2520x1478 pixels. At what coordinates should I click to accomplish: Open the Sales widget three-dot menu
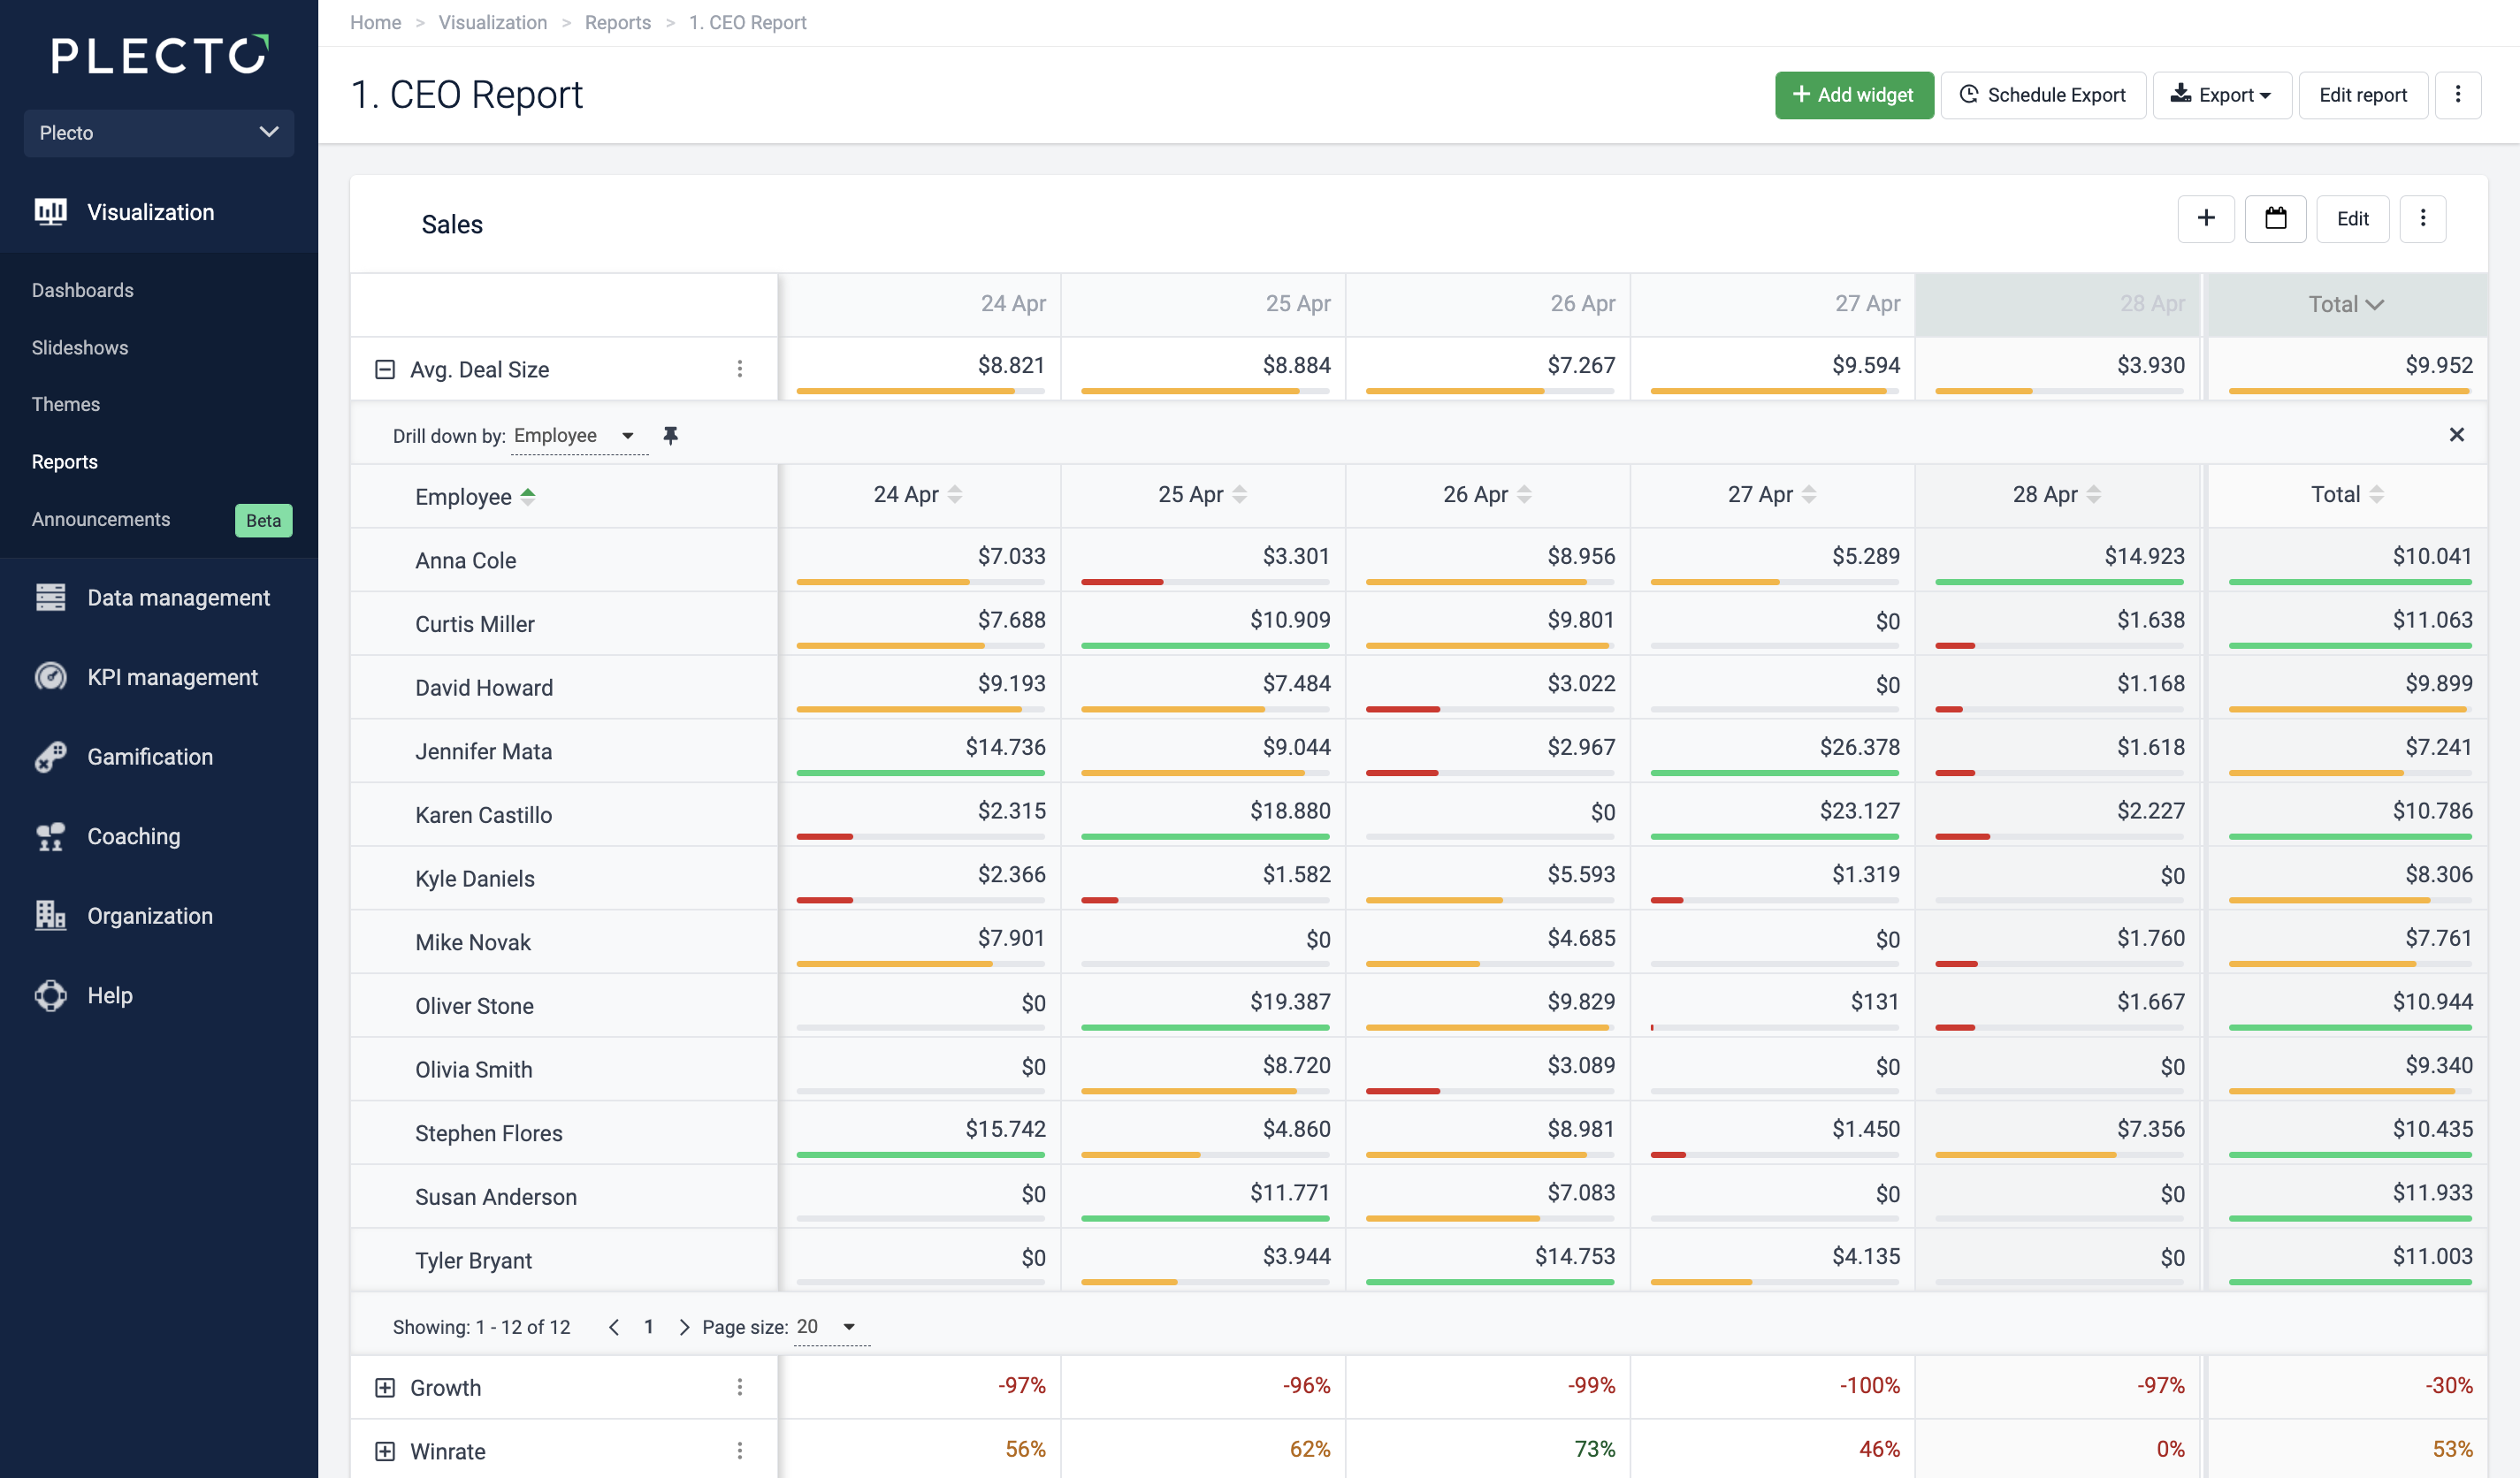click(x=2423, y=218)
